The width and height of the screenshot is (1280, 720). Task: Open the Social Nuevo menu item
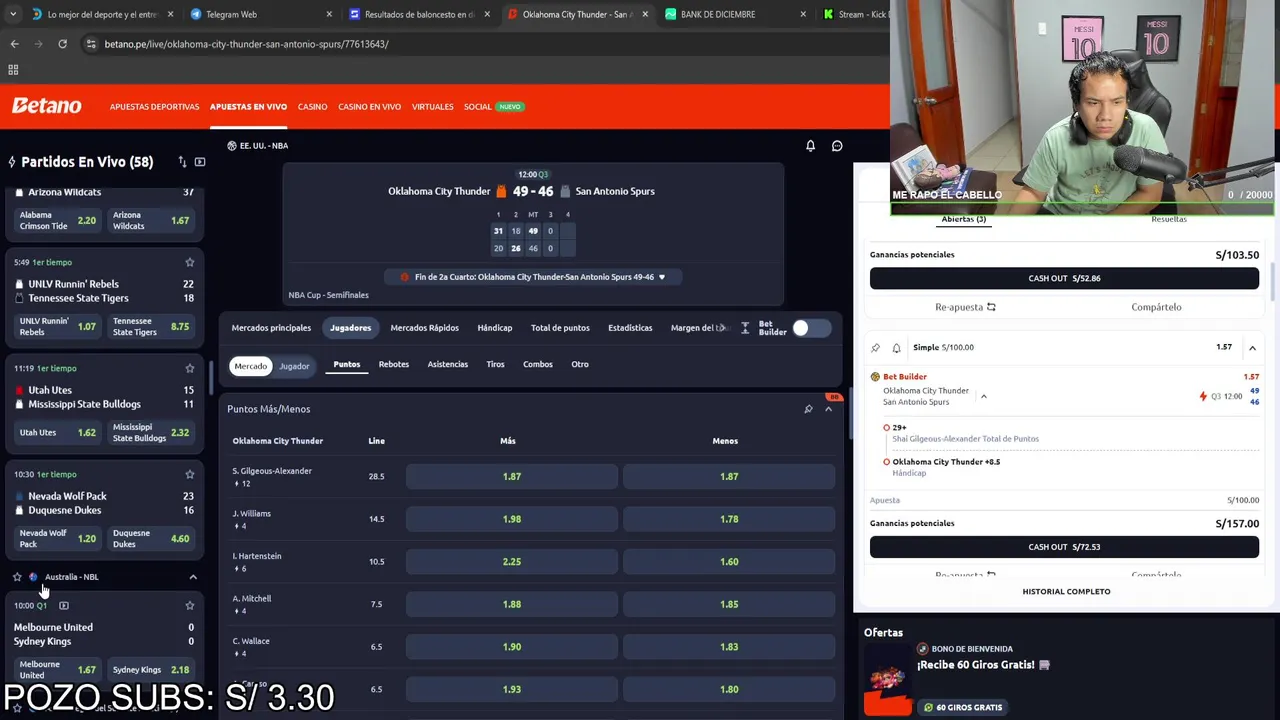493,106
